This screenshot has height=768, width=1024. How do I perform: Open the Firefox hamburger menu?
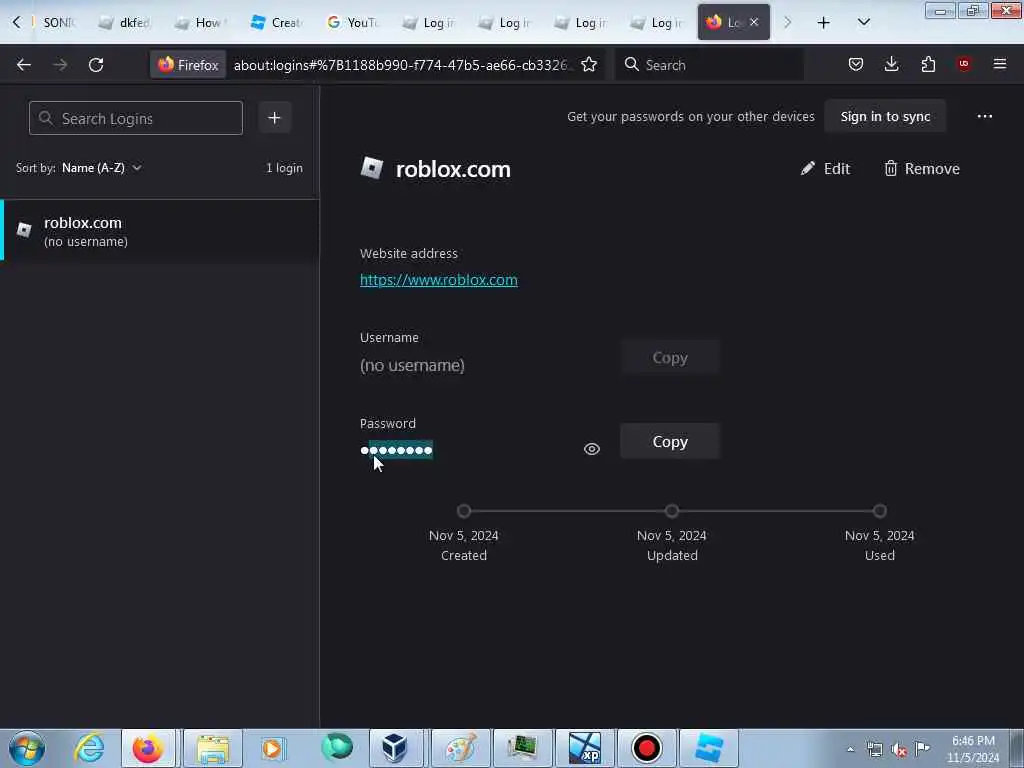click(x=1000, y=64)
